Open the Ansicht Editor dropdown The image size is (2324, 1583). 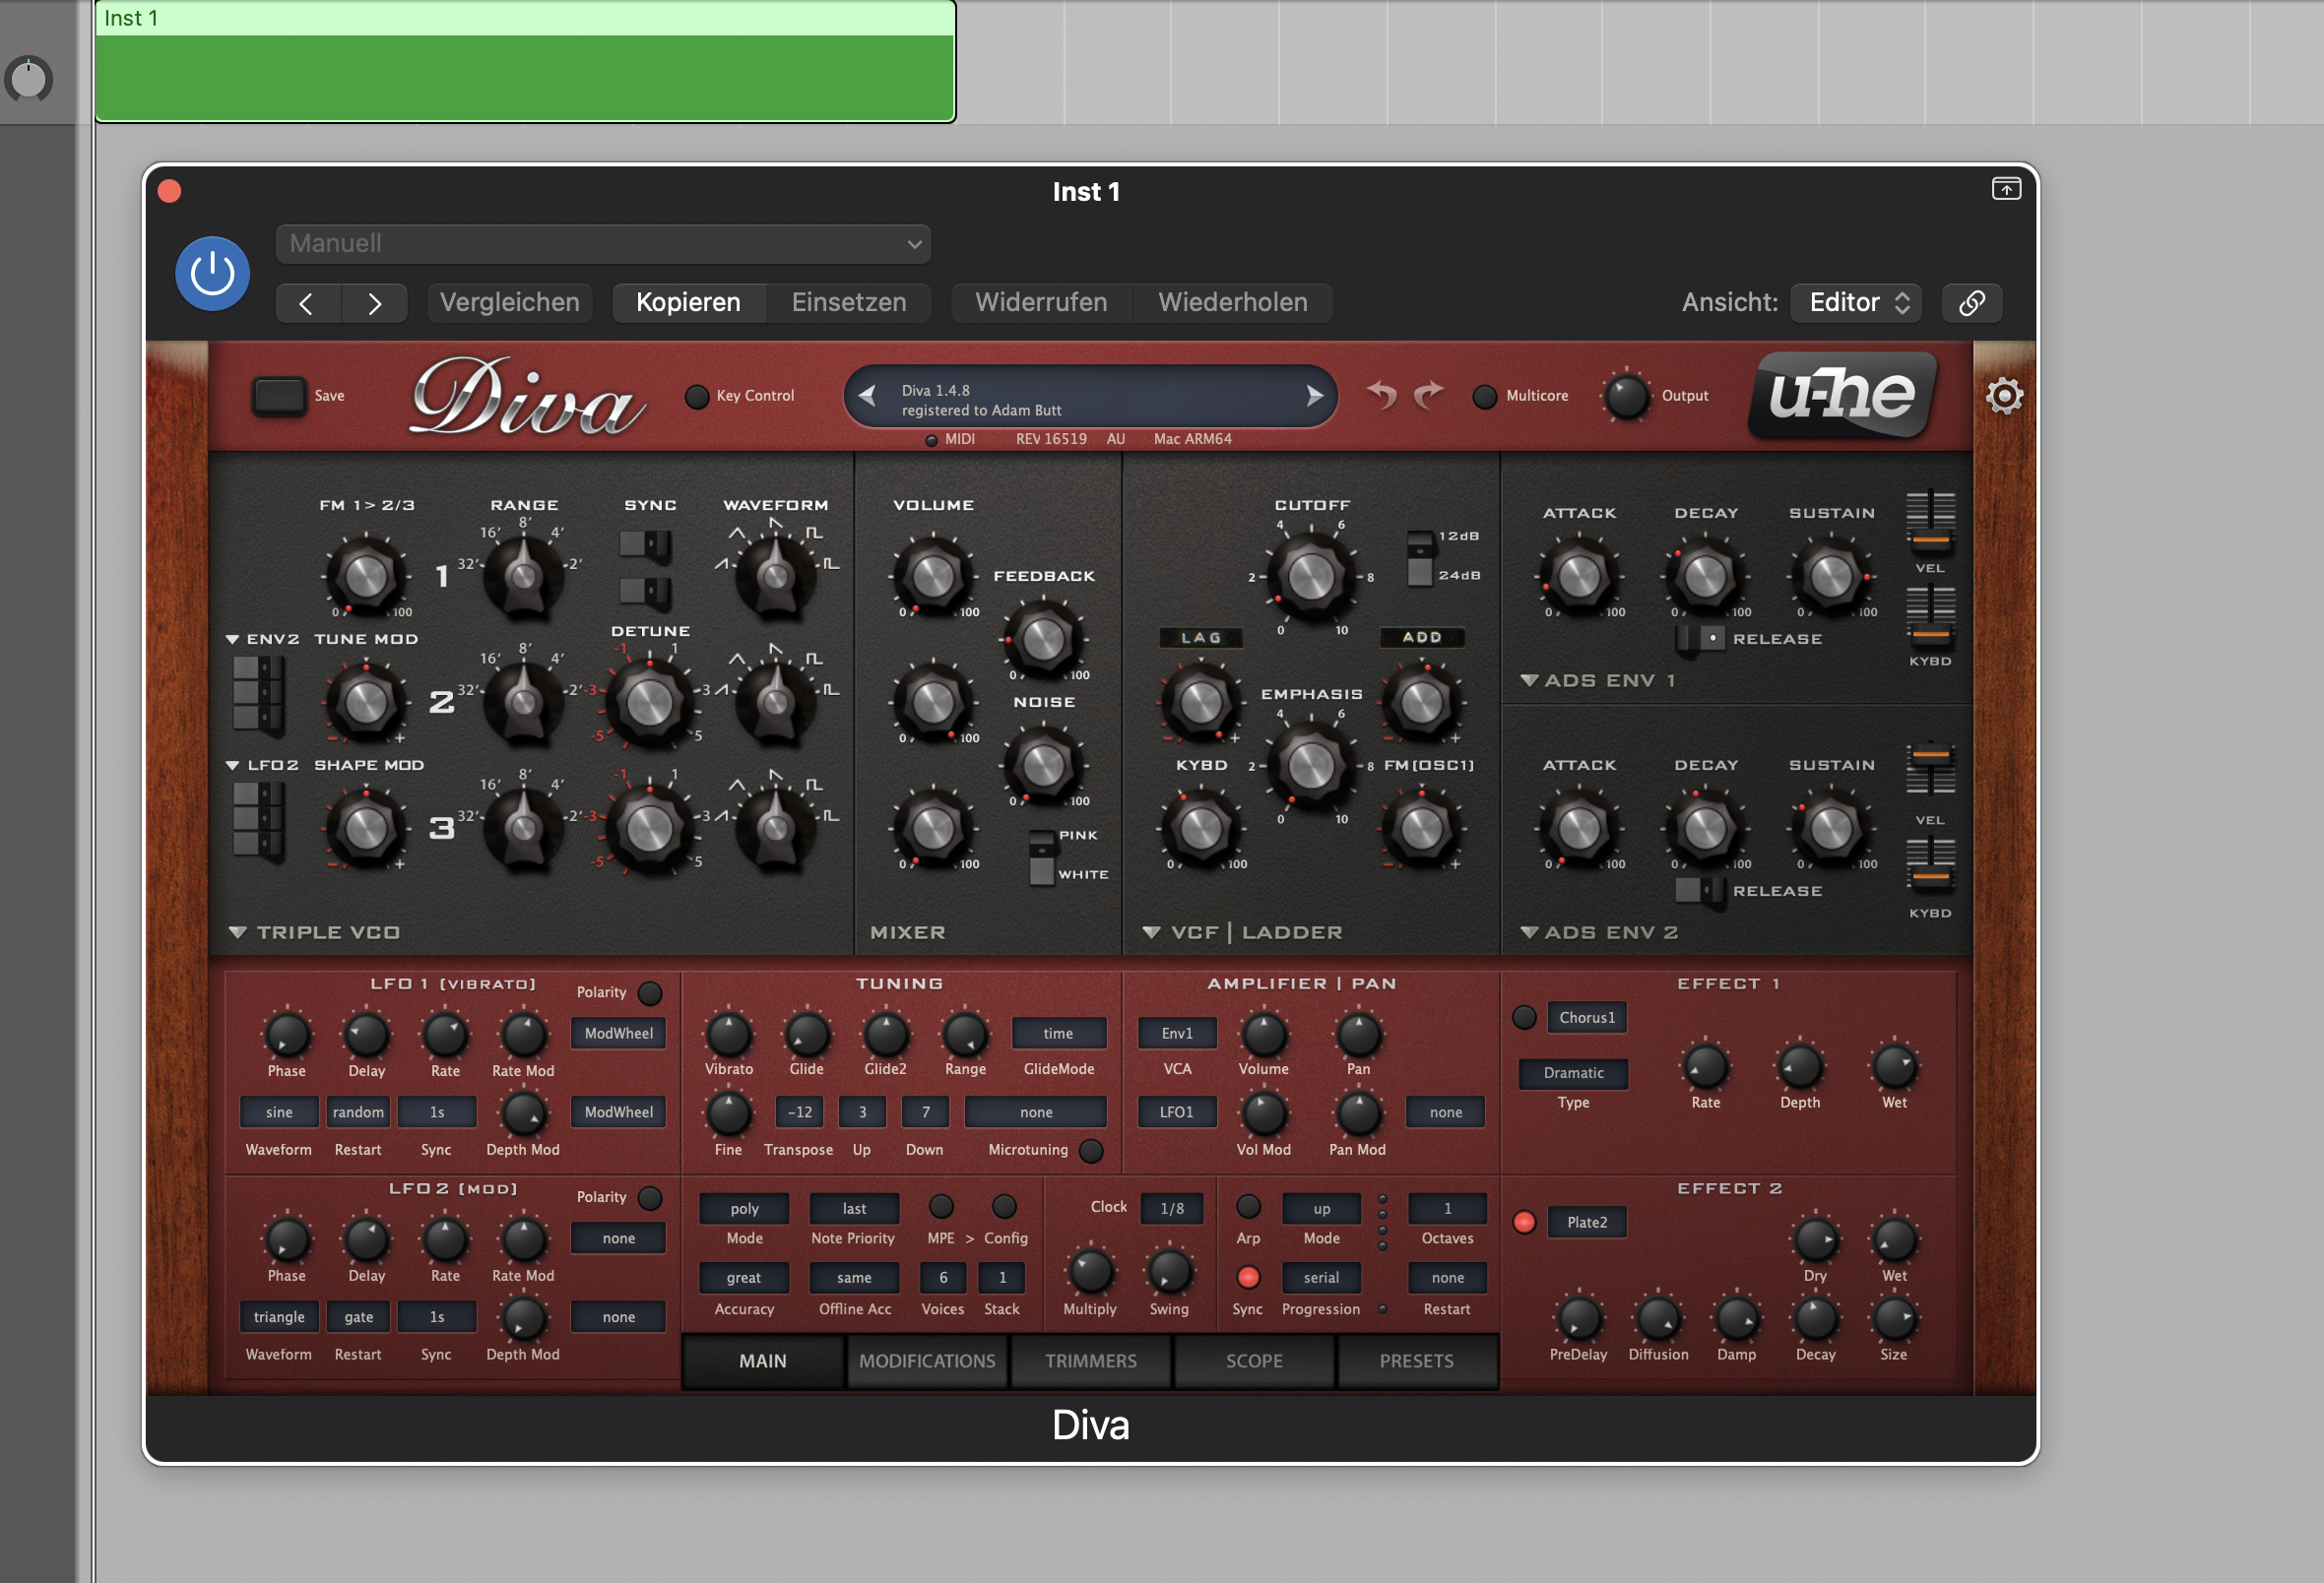[1856, 303]
